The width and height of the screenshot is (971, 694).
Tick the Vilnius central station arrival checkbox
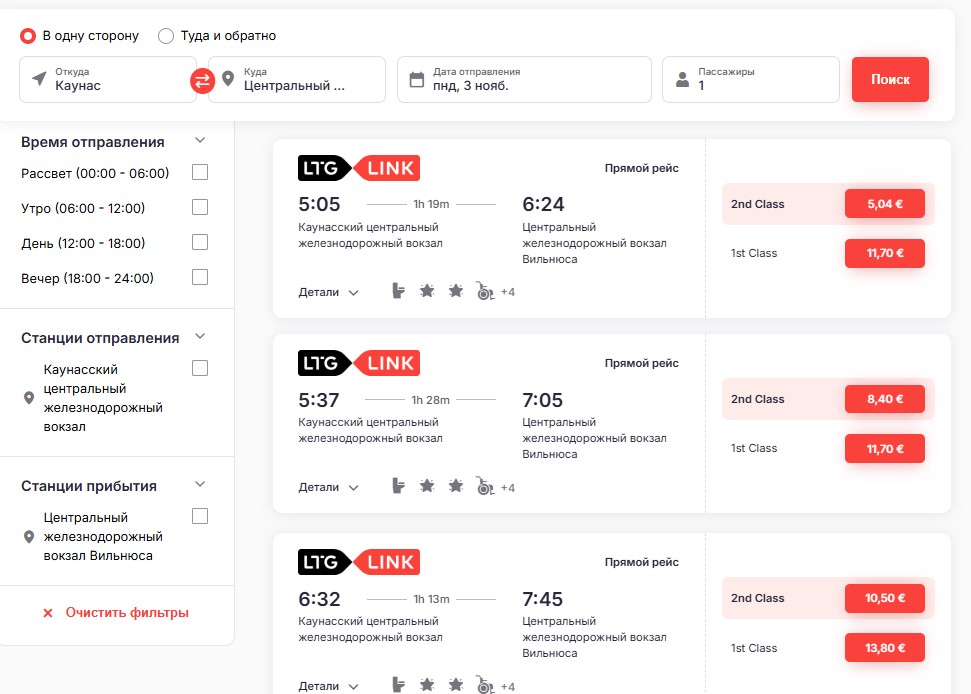[200, 517]
